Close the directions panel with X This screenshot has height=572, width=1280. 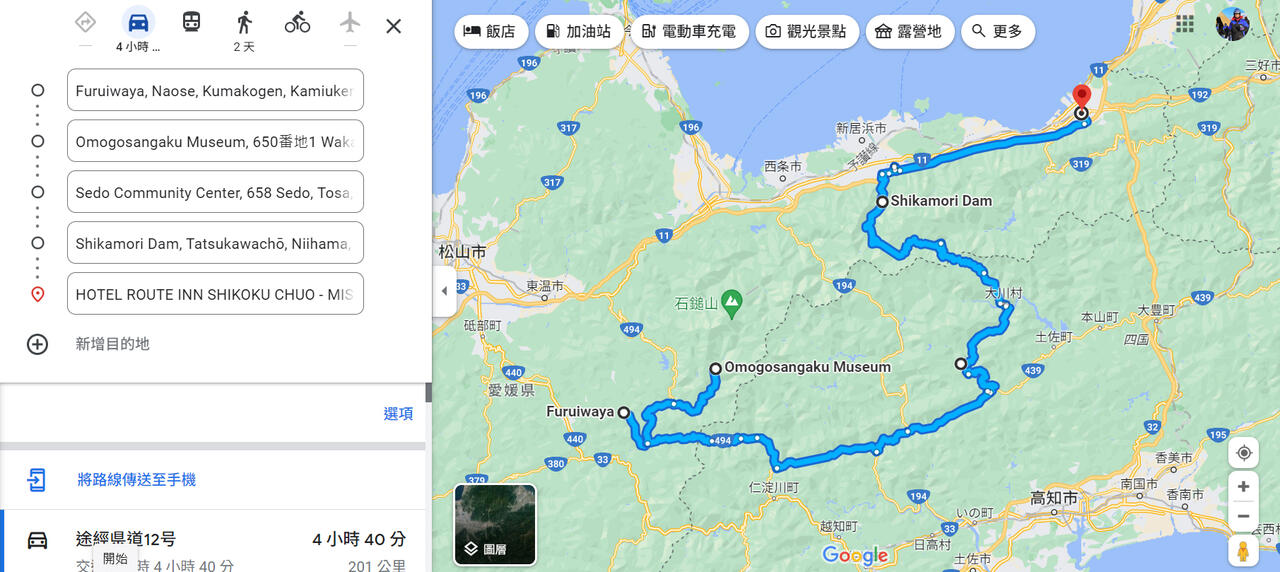(x=394, y=26)
